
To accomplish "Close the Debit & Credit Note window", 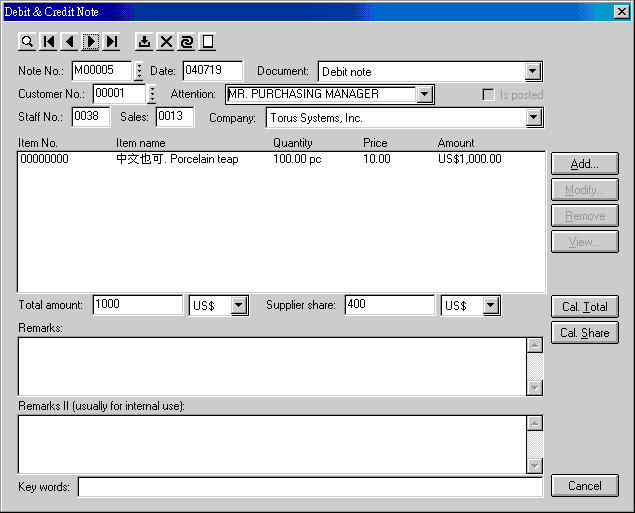I will click(x=621, y=12).
